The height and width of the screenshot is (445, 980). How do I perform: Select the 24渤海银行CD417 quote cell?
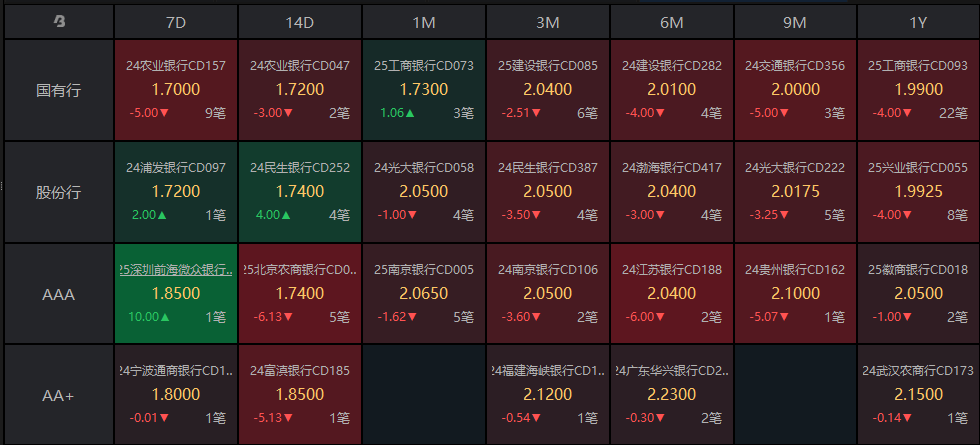point(671,192)
